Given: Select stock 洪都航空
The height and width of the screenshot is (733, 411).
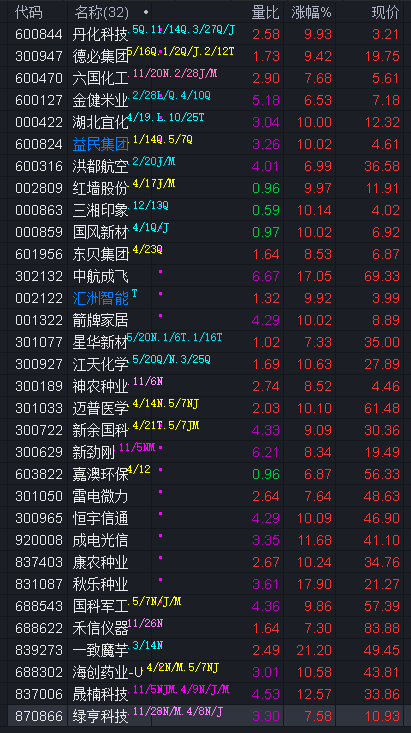Looking at the screenshot, I should 101,166.
